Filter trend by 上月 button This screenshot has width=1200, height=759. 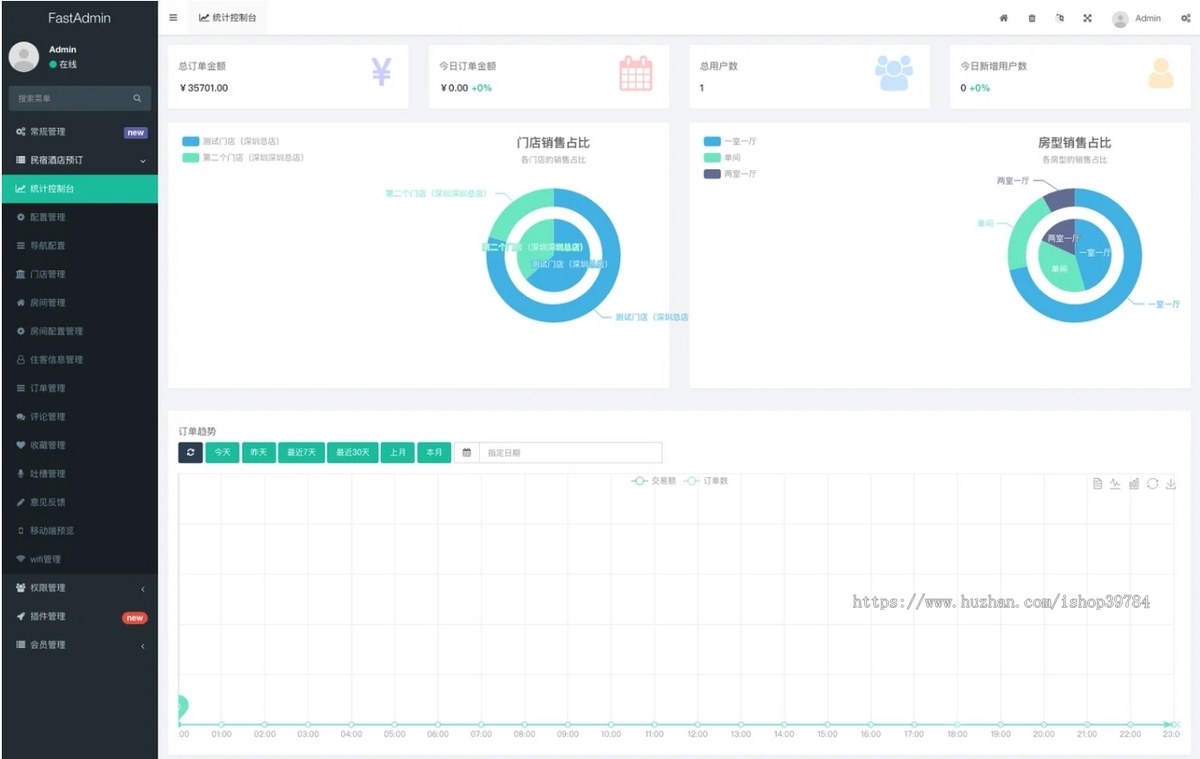coord(398,453)
